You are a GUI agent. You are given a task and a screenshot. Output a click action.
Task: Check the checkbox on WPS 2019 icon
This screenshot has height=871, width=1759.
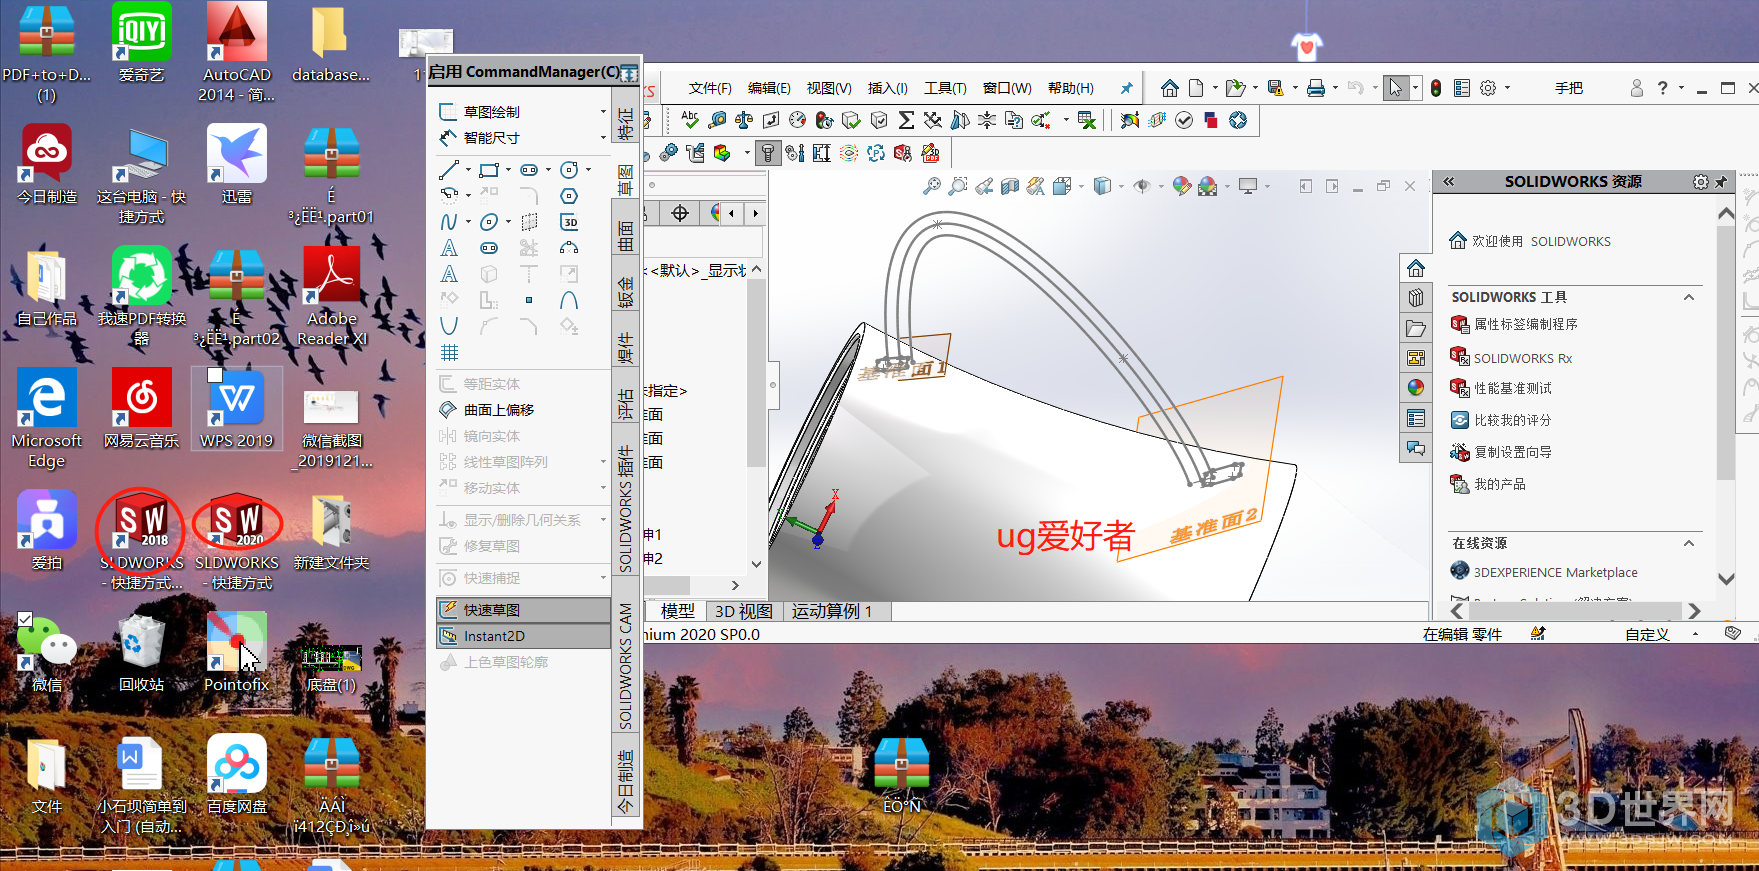[214, 375]
